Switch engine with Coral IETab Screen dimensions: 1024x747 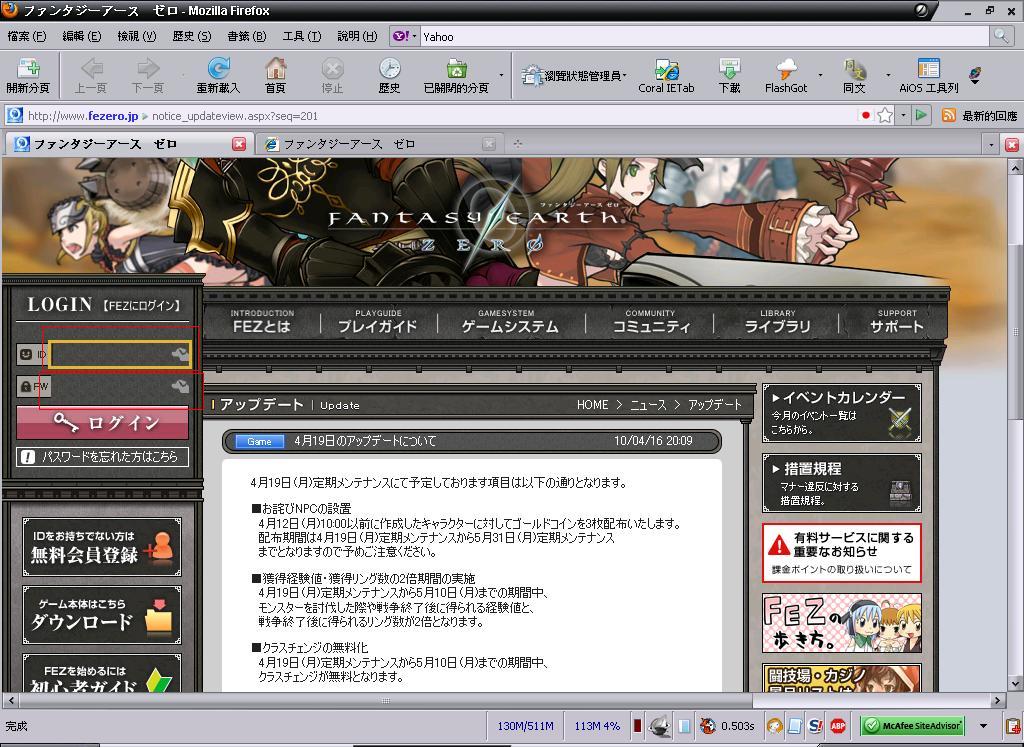coord(666,76)
